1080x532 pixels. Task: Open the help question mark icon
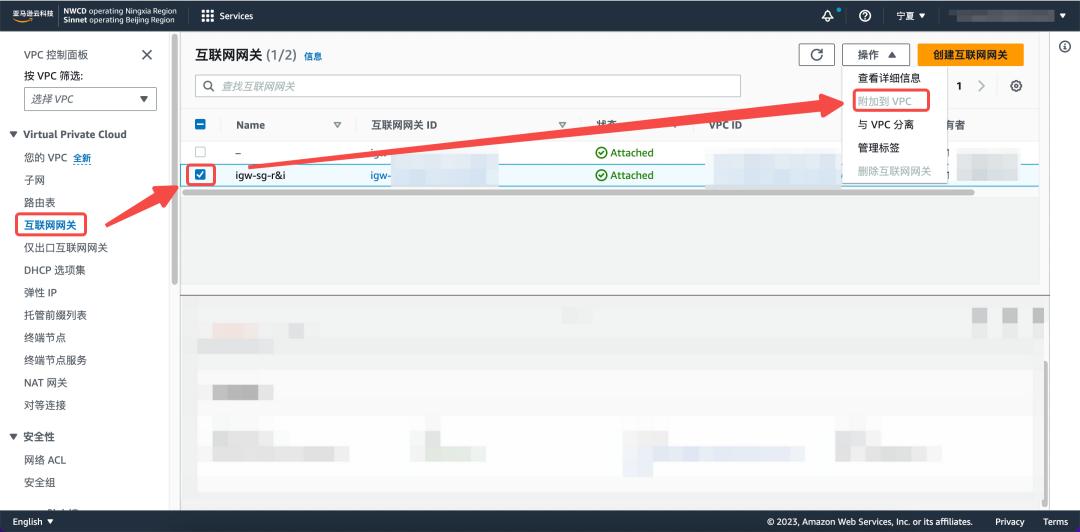866,16
